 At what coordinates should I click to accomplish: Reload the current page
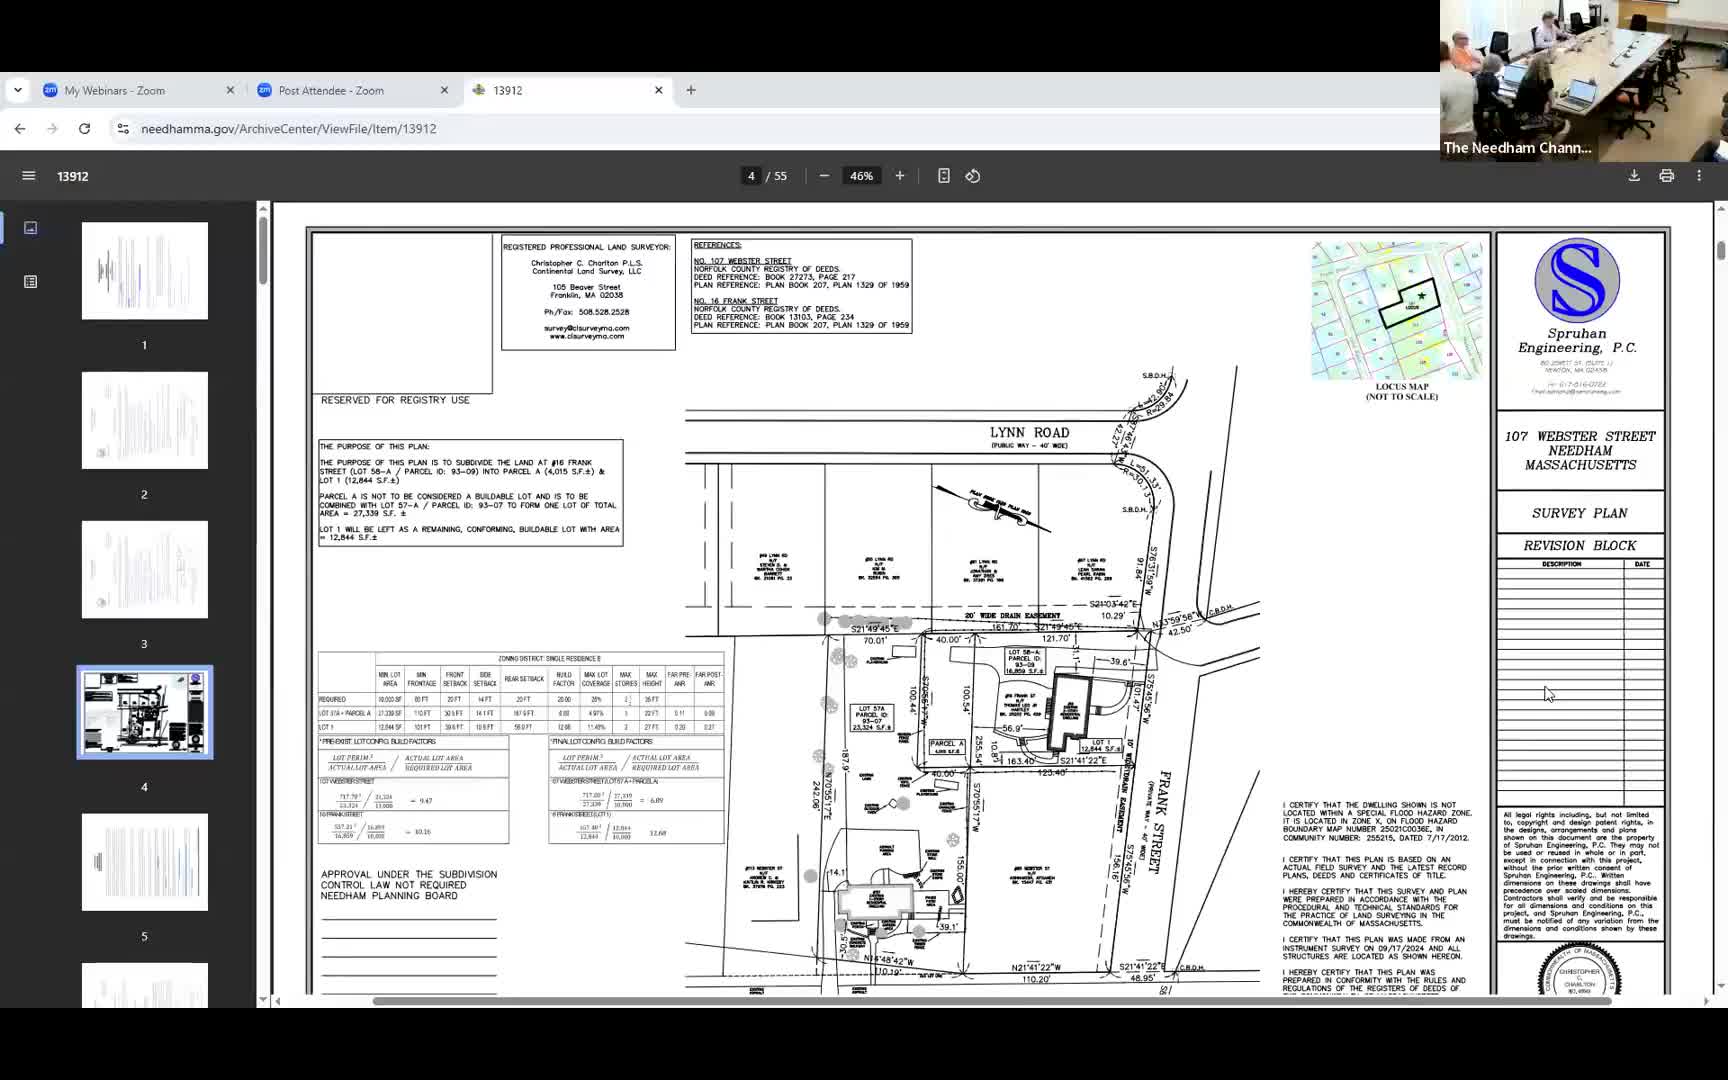85,129
